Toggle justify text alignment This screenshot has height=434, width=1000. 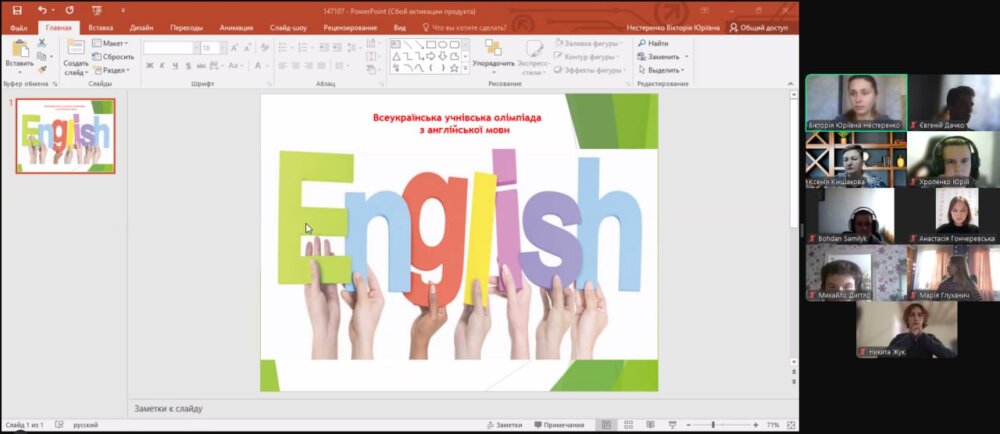pos(322,66)
